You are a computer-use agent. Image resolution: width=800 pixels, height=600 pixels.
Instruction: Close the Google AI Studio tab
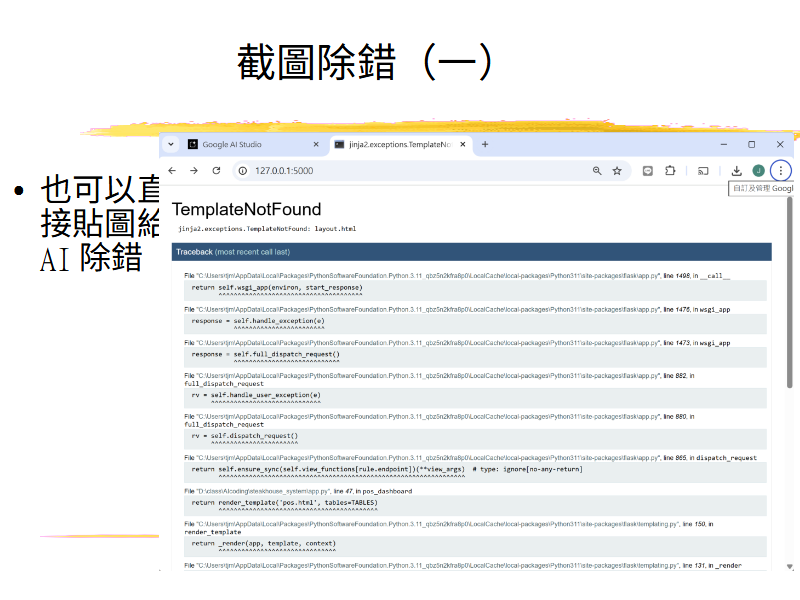tap(316, 144)
